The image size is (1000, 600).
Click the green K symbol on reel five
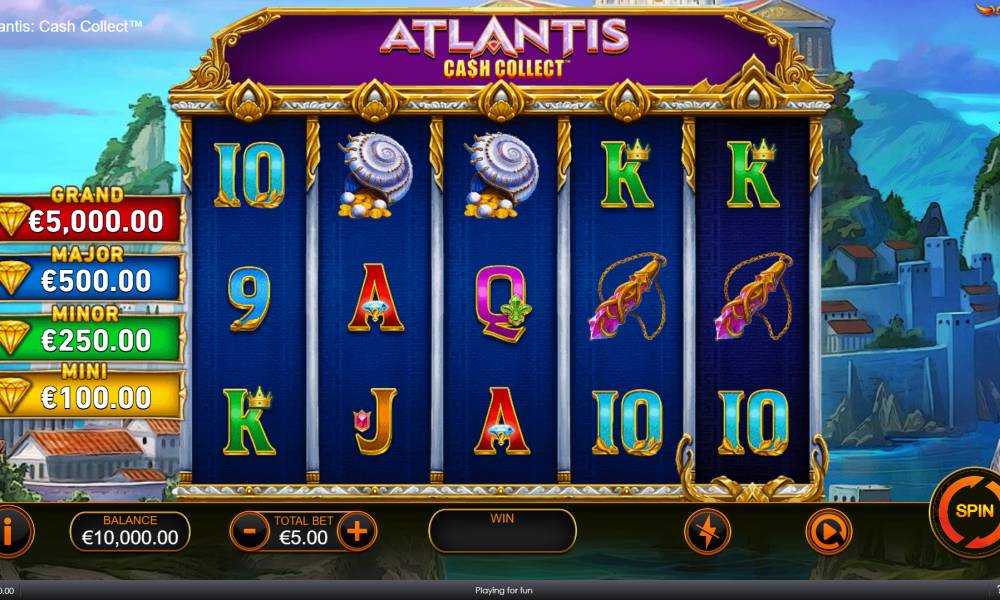pos(753,173)
